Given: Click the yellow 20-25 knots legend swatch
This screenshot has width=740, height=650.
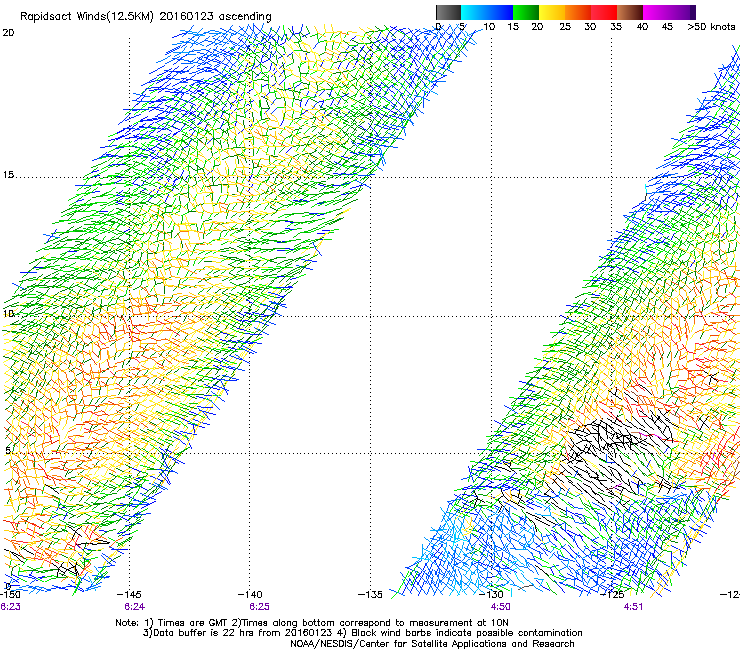Looking at the screenshot, I should point(552,12).
